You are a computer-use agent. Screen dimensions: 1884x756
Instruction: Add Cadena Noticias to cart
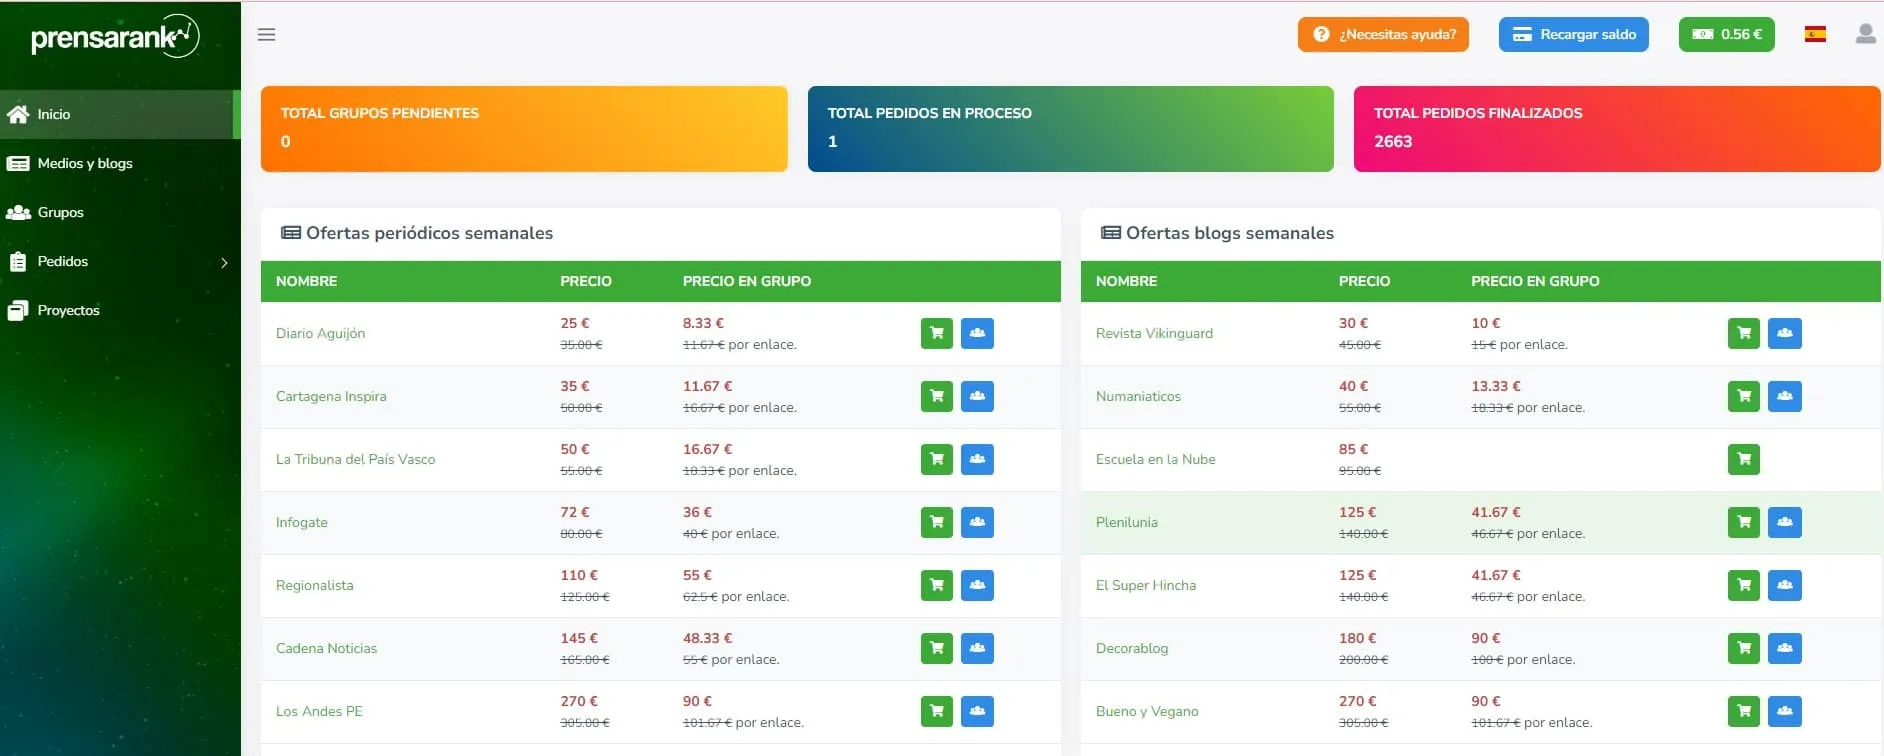click(x=937, y=648)
